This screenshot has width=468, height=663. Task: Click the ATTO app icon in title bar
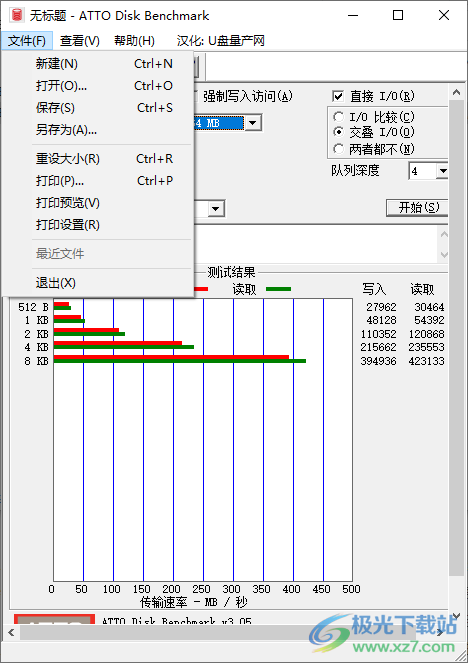16,16
